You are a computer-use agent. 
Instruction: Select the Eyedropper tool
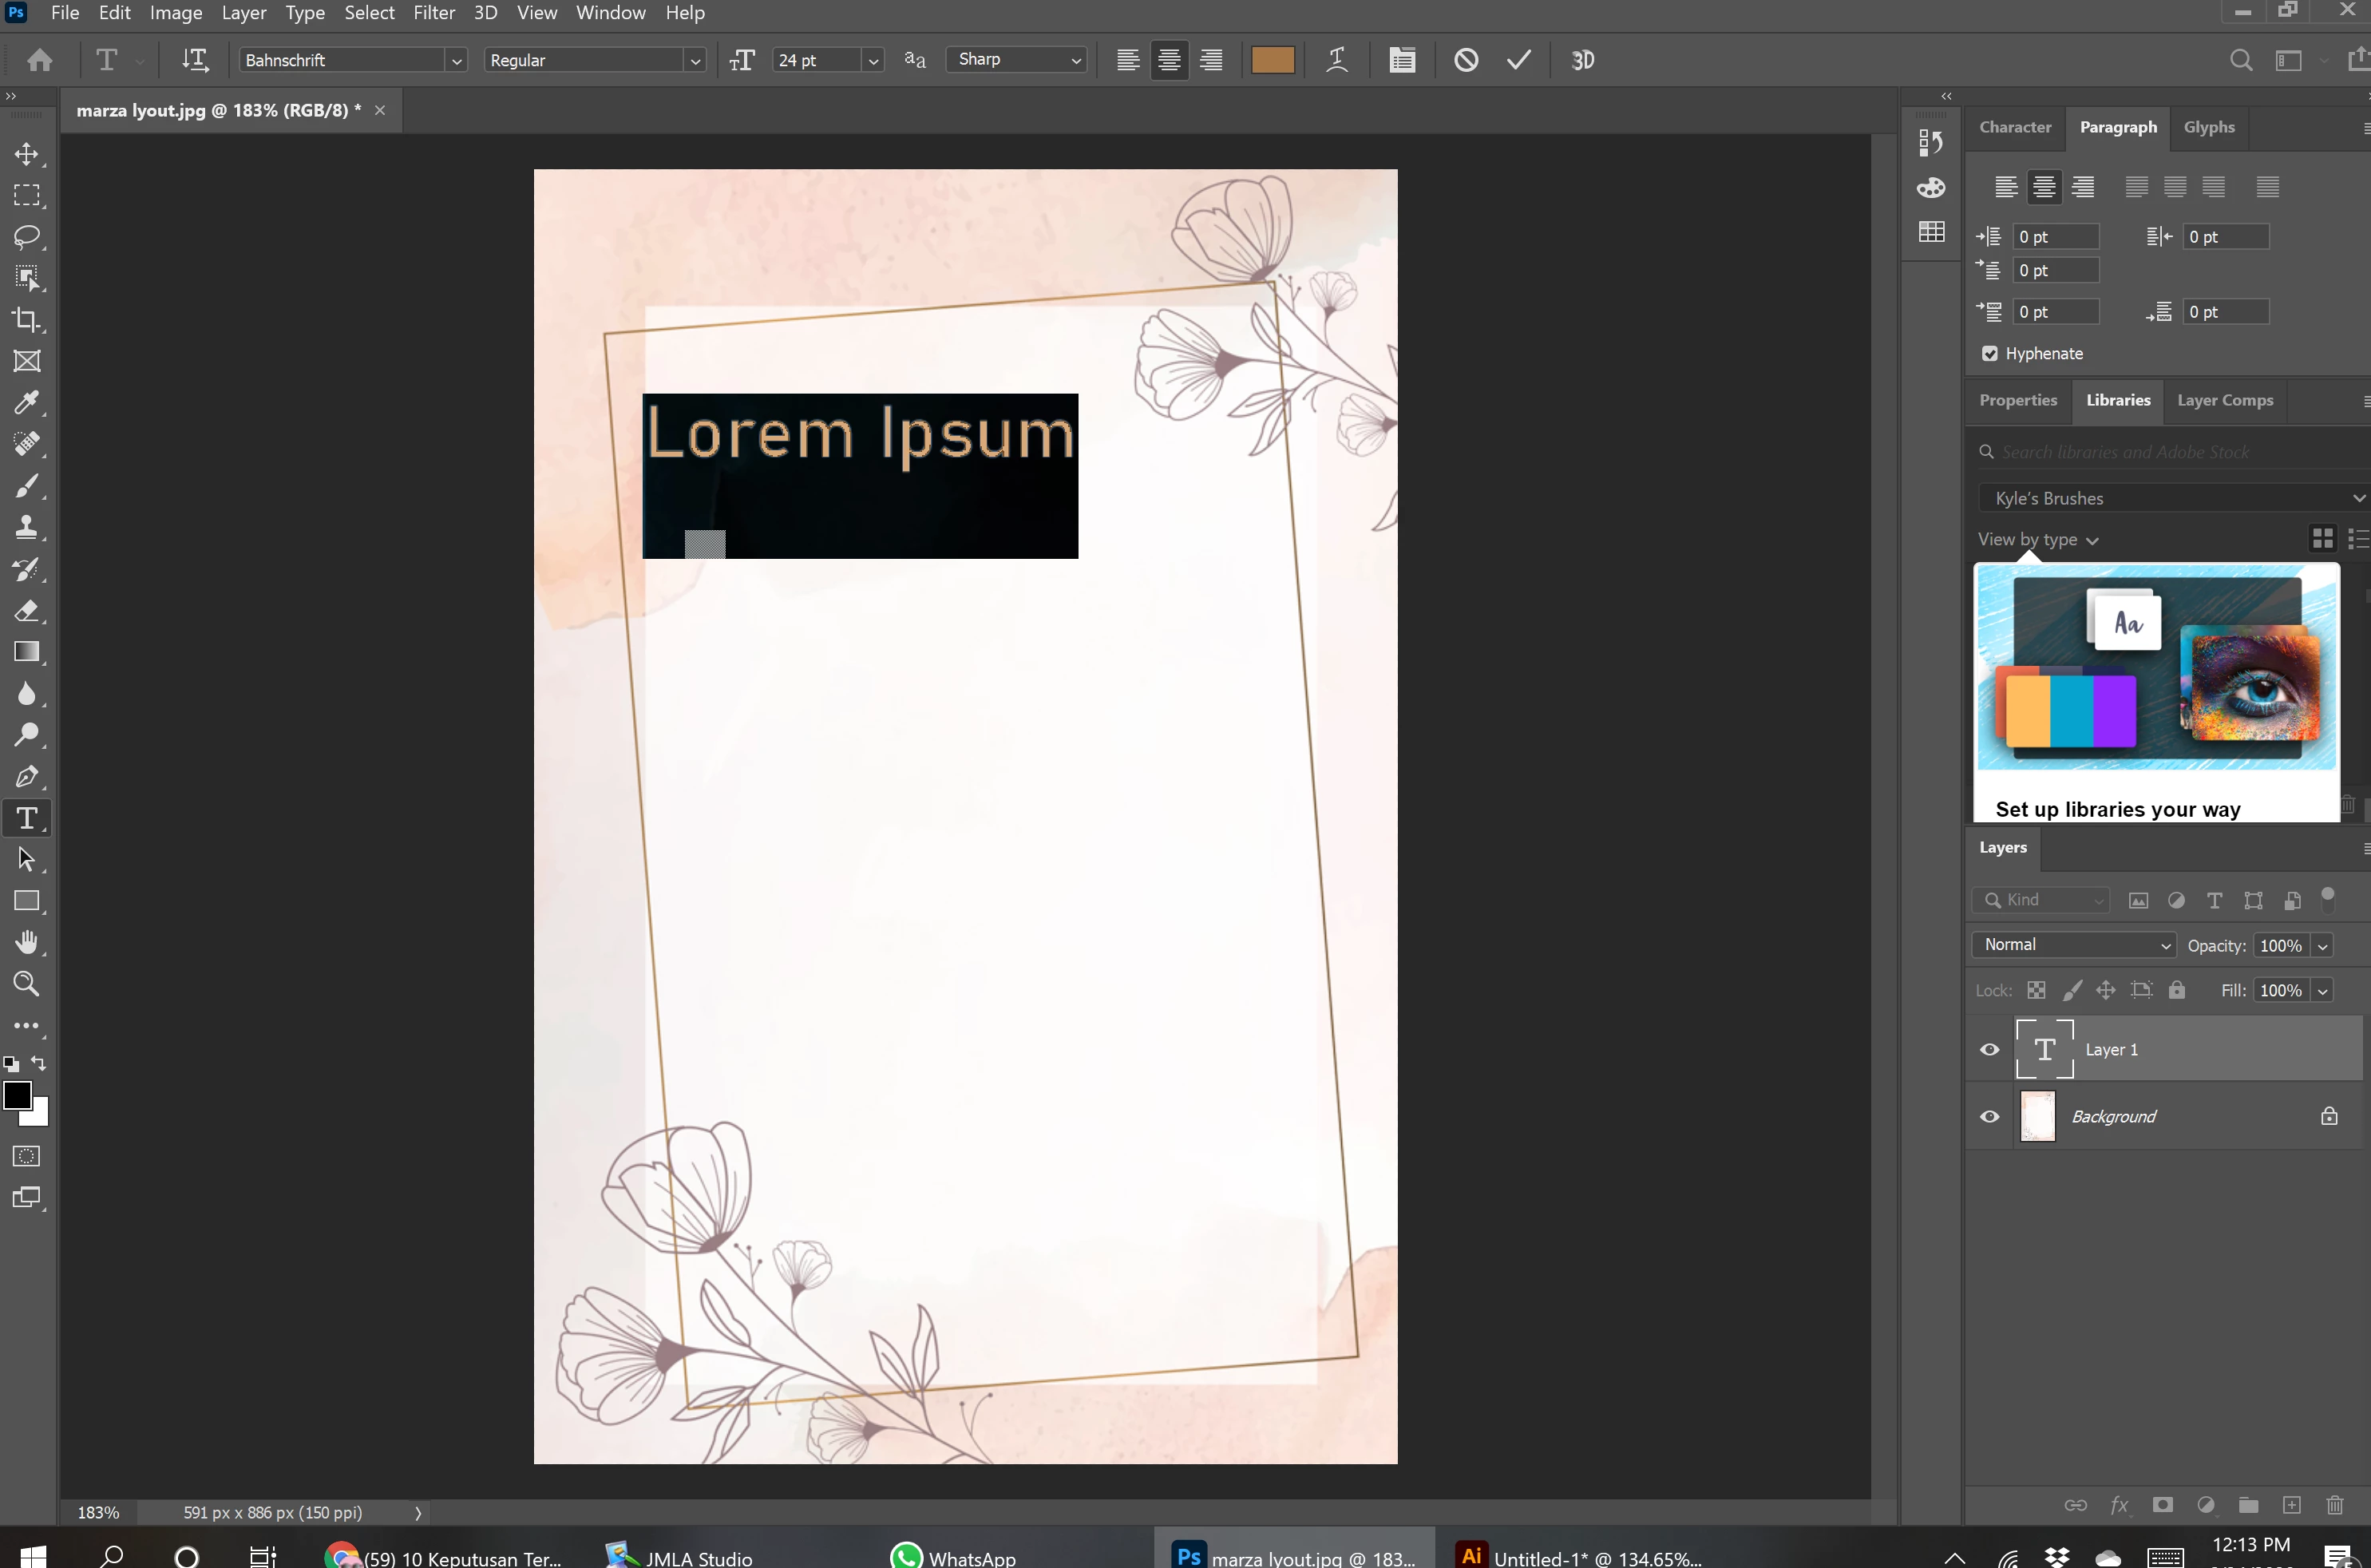point(27,402)
